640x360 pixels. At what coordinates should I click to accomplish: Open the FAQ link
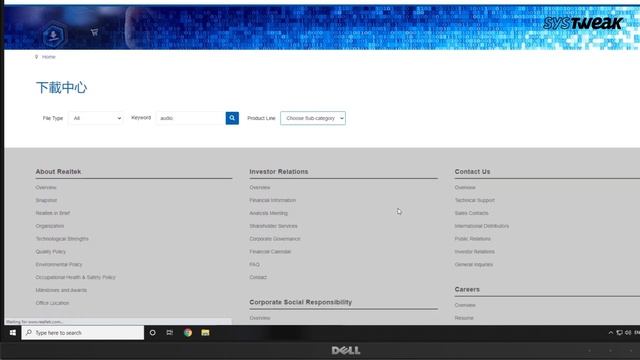coord(254,264)
